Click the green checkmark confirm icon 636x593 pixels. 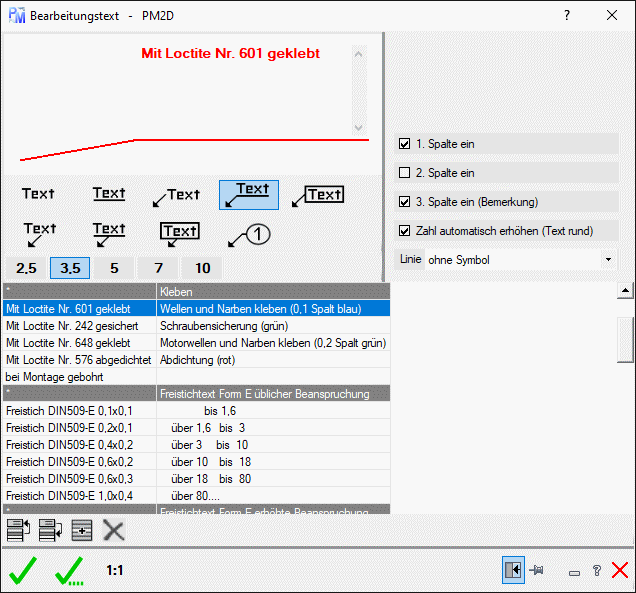tap(23, 571)
